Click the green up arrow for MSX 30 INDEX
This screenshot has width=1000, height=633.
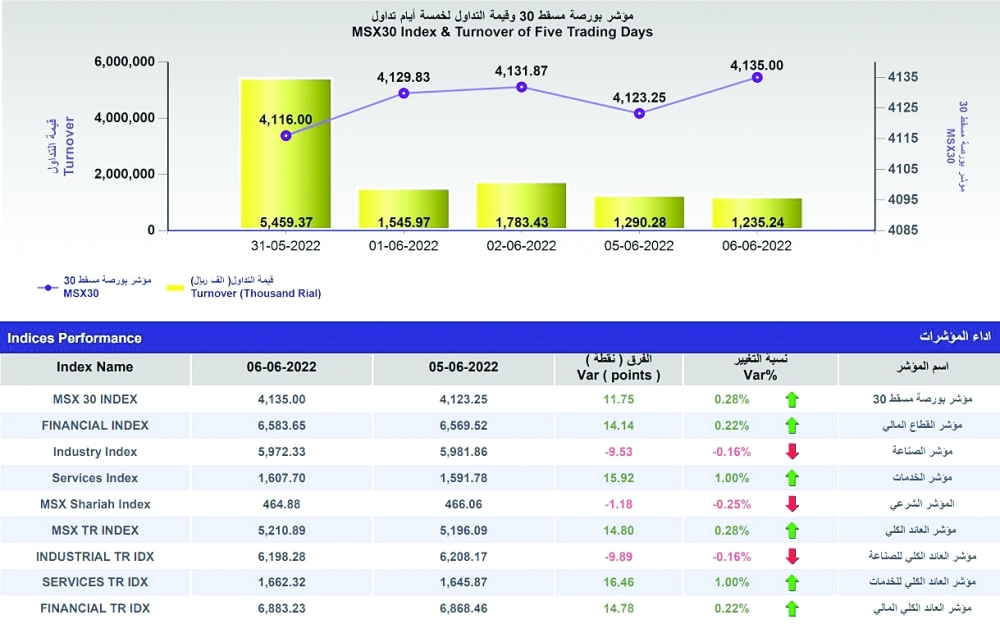pos(793,400)
